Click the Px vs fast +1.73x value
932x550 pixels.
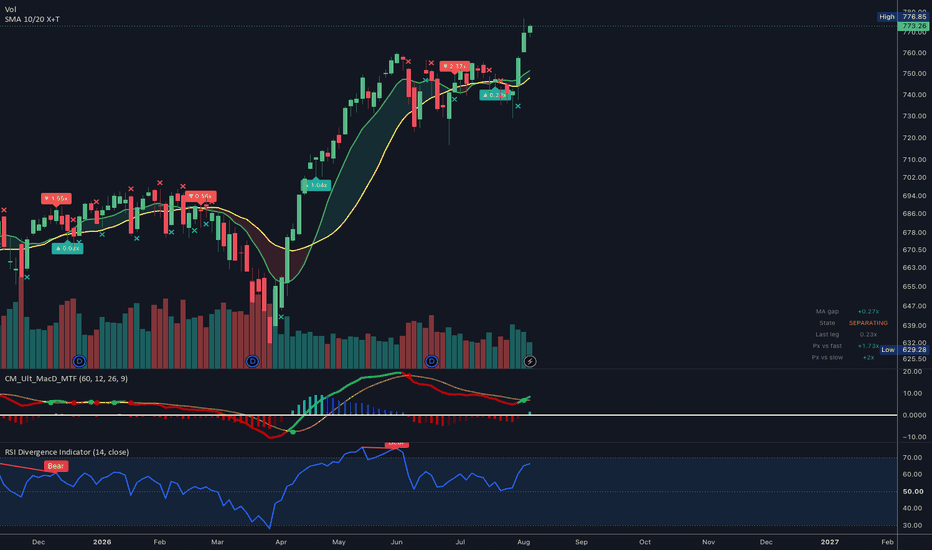tap(868, 346)
